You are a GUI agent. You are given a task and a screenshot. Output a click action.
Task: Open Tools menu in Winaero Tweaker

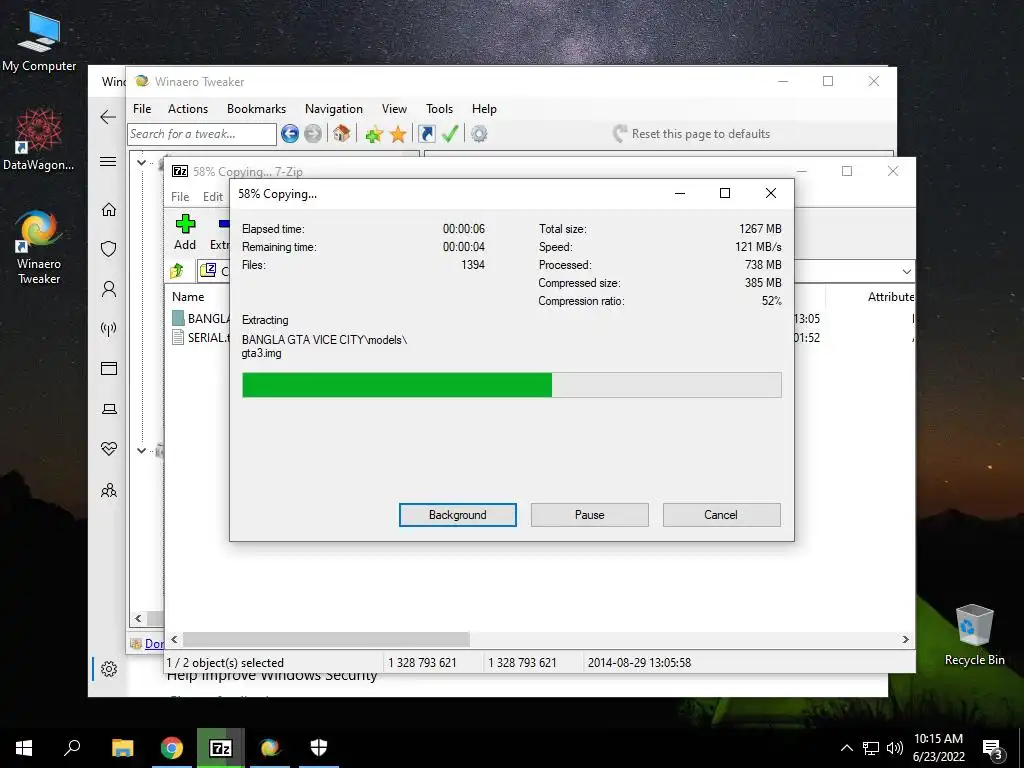coord(439,109)
